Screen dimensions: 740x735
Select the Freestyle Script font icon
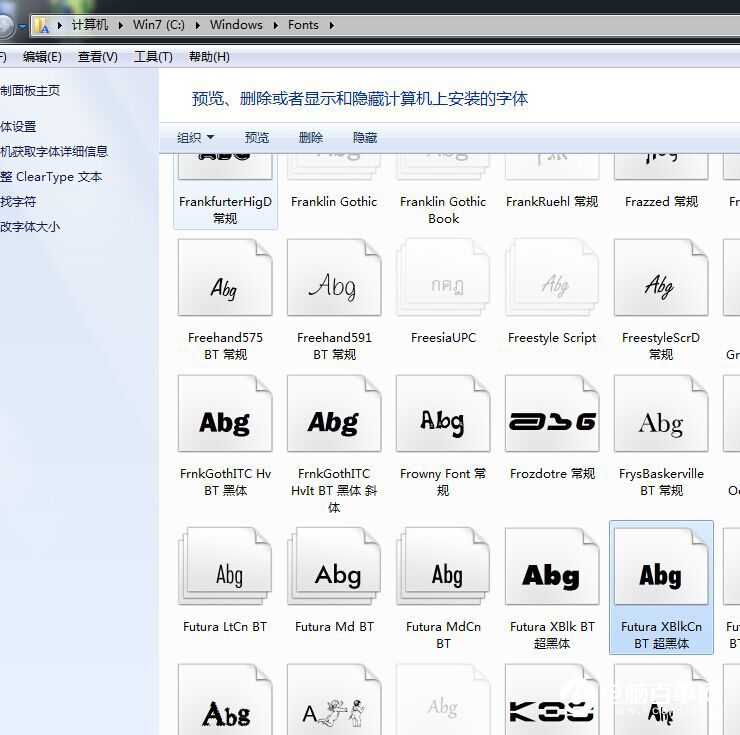(552, 277)
